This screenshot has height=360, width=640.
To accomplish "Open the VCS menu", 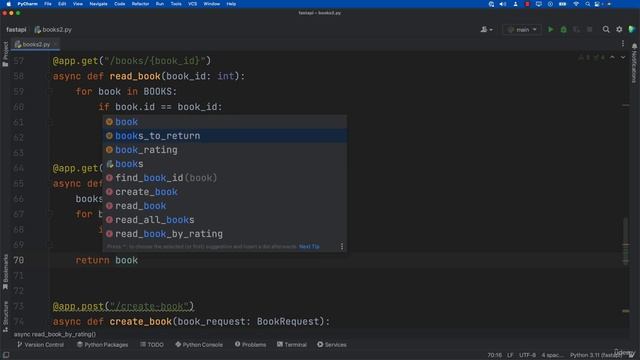I will pyautogui.click(x=193, y=4).
